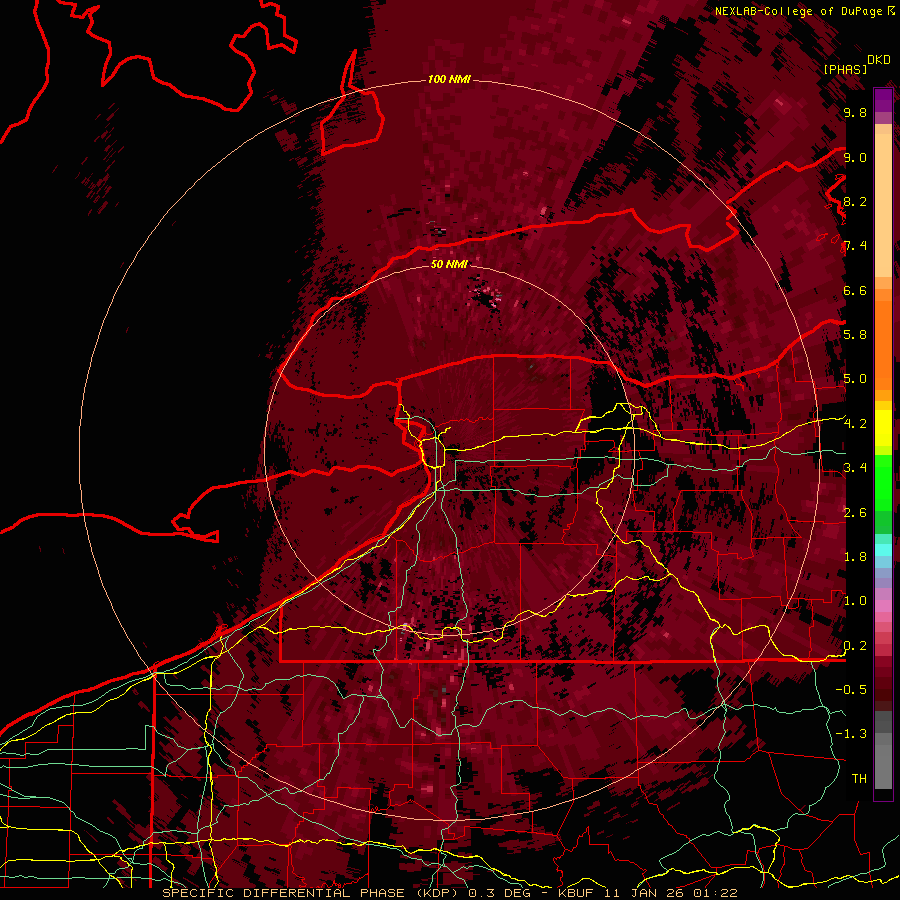Click the yellow segment of color bar
The width and height of the screenshot is (900, 900).
pyautogui.click(x=883, y=428)
